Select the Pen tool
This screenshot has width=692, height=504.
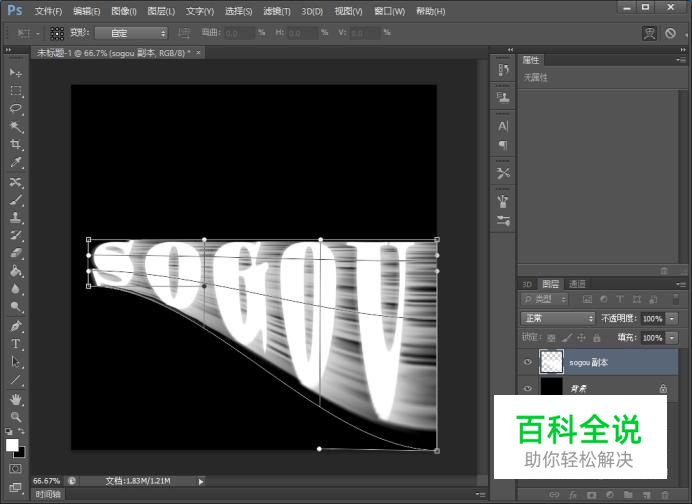point(16,326)
